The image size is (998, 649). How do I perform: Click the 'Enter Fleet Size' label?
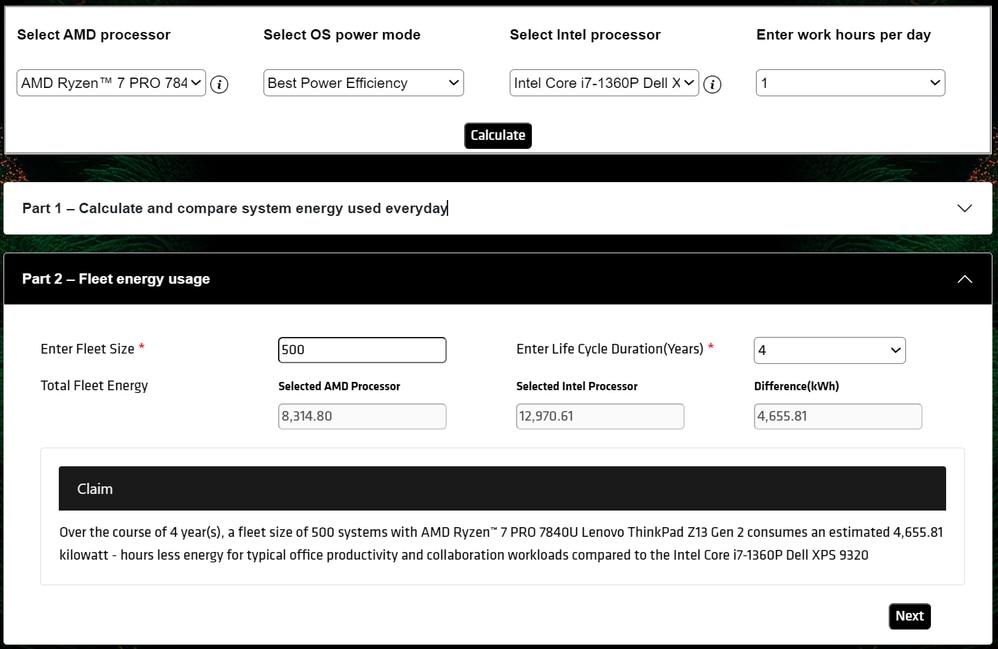(x=88, y=349)
